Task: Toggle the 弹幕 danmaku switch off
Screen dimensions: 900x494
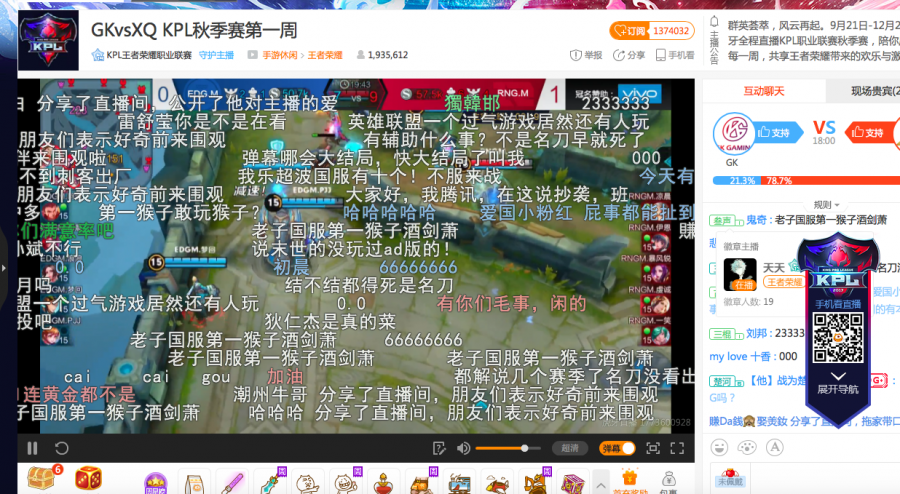Action: click(617, 448)
